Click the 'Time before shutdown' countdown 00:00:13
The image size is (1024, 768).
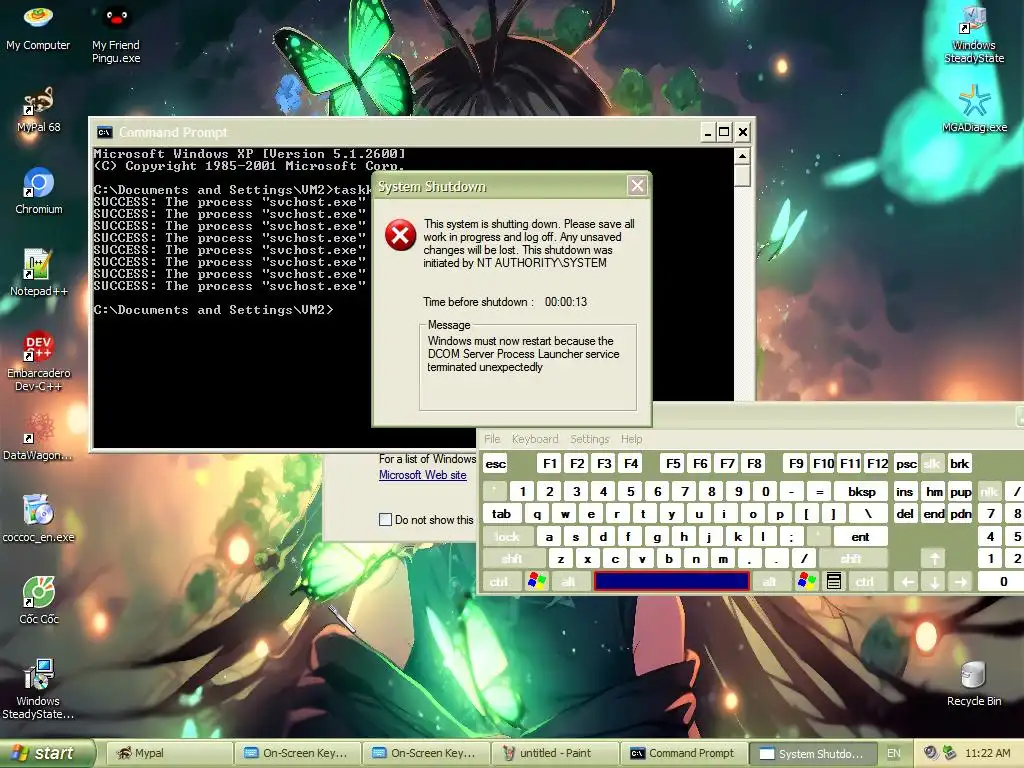point(566,302)
